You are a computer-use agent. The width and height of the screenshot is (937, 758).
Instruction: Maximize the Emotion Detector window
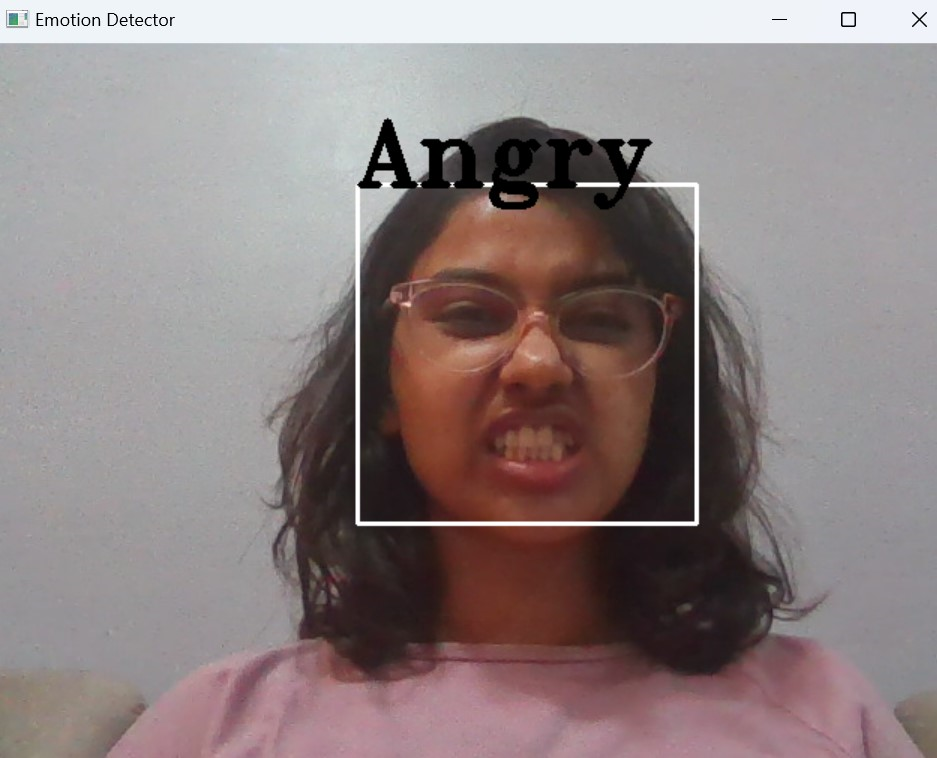tap(848, 19)
